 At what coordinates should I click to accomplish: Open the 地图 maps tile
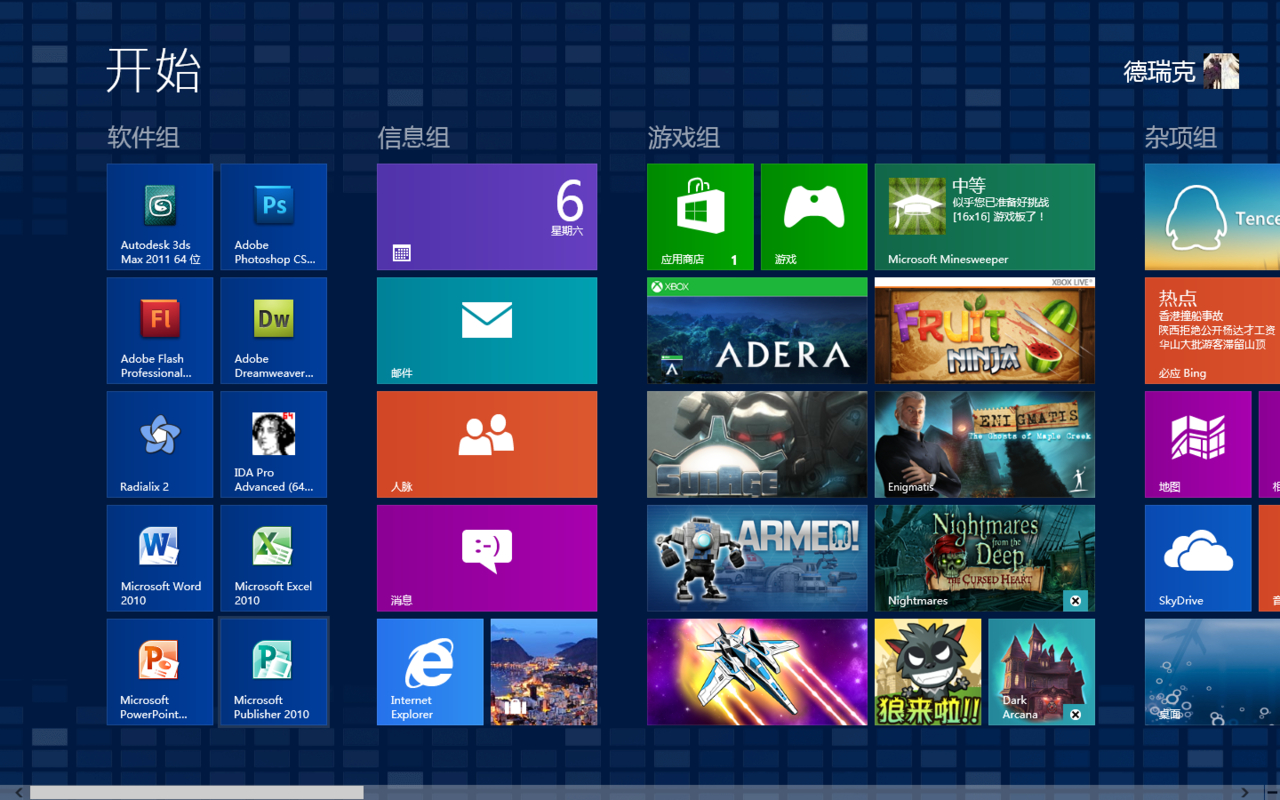point(1198,445)
